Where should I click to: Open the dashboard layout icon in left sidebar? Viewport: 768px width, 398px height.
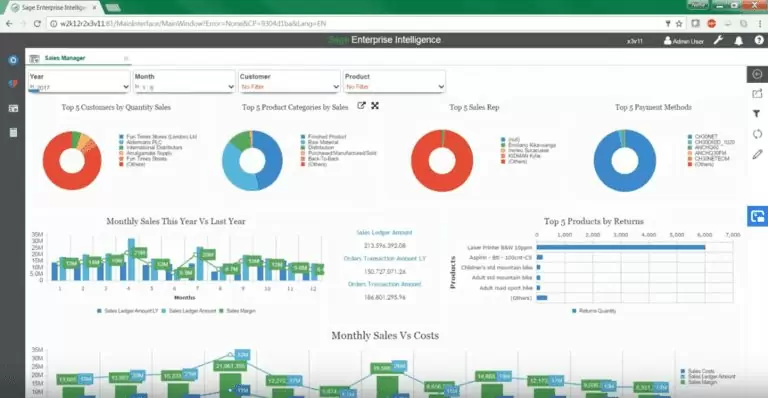[x=13, y=108]
